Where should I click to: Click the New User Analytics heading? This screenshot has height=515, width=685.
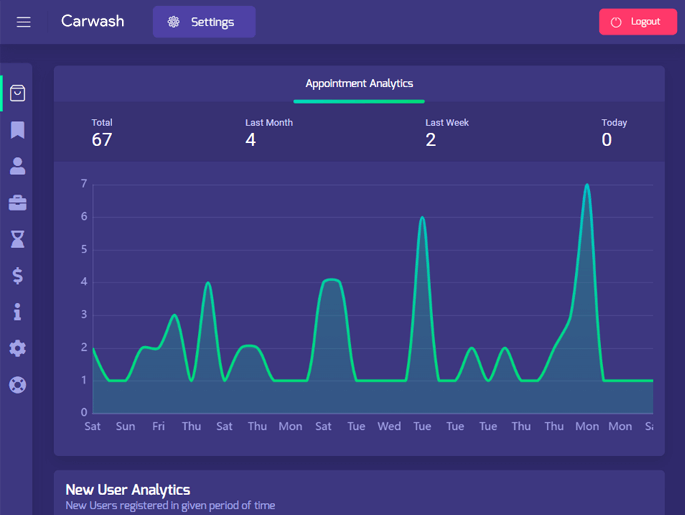128,490
